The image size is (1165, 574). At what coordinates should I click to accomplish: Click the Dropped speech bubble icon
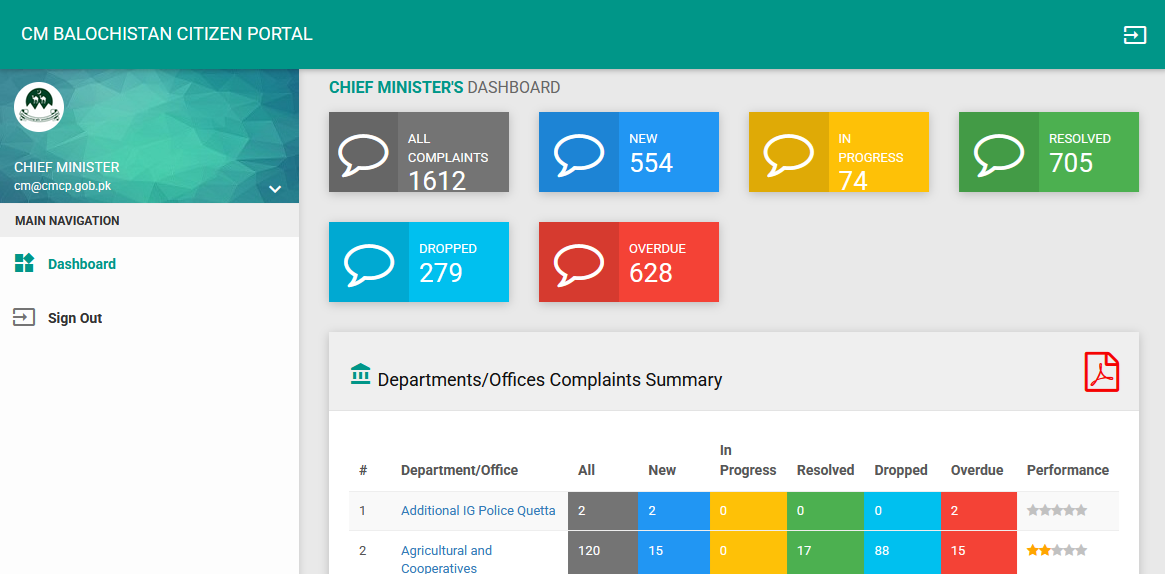point(368,262)
